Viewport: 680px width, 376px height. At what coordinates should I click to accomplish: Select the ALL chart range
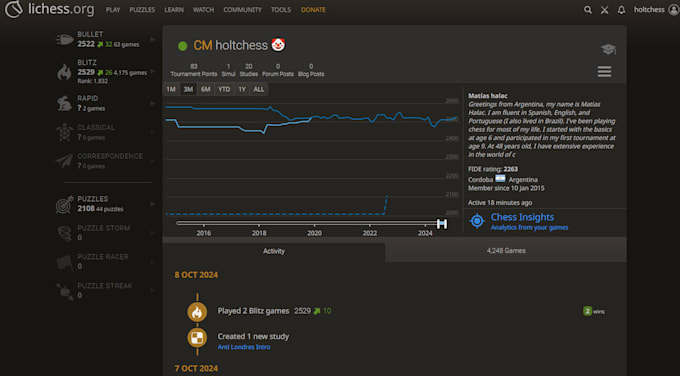tap(259, 89)
